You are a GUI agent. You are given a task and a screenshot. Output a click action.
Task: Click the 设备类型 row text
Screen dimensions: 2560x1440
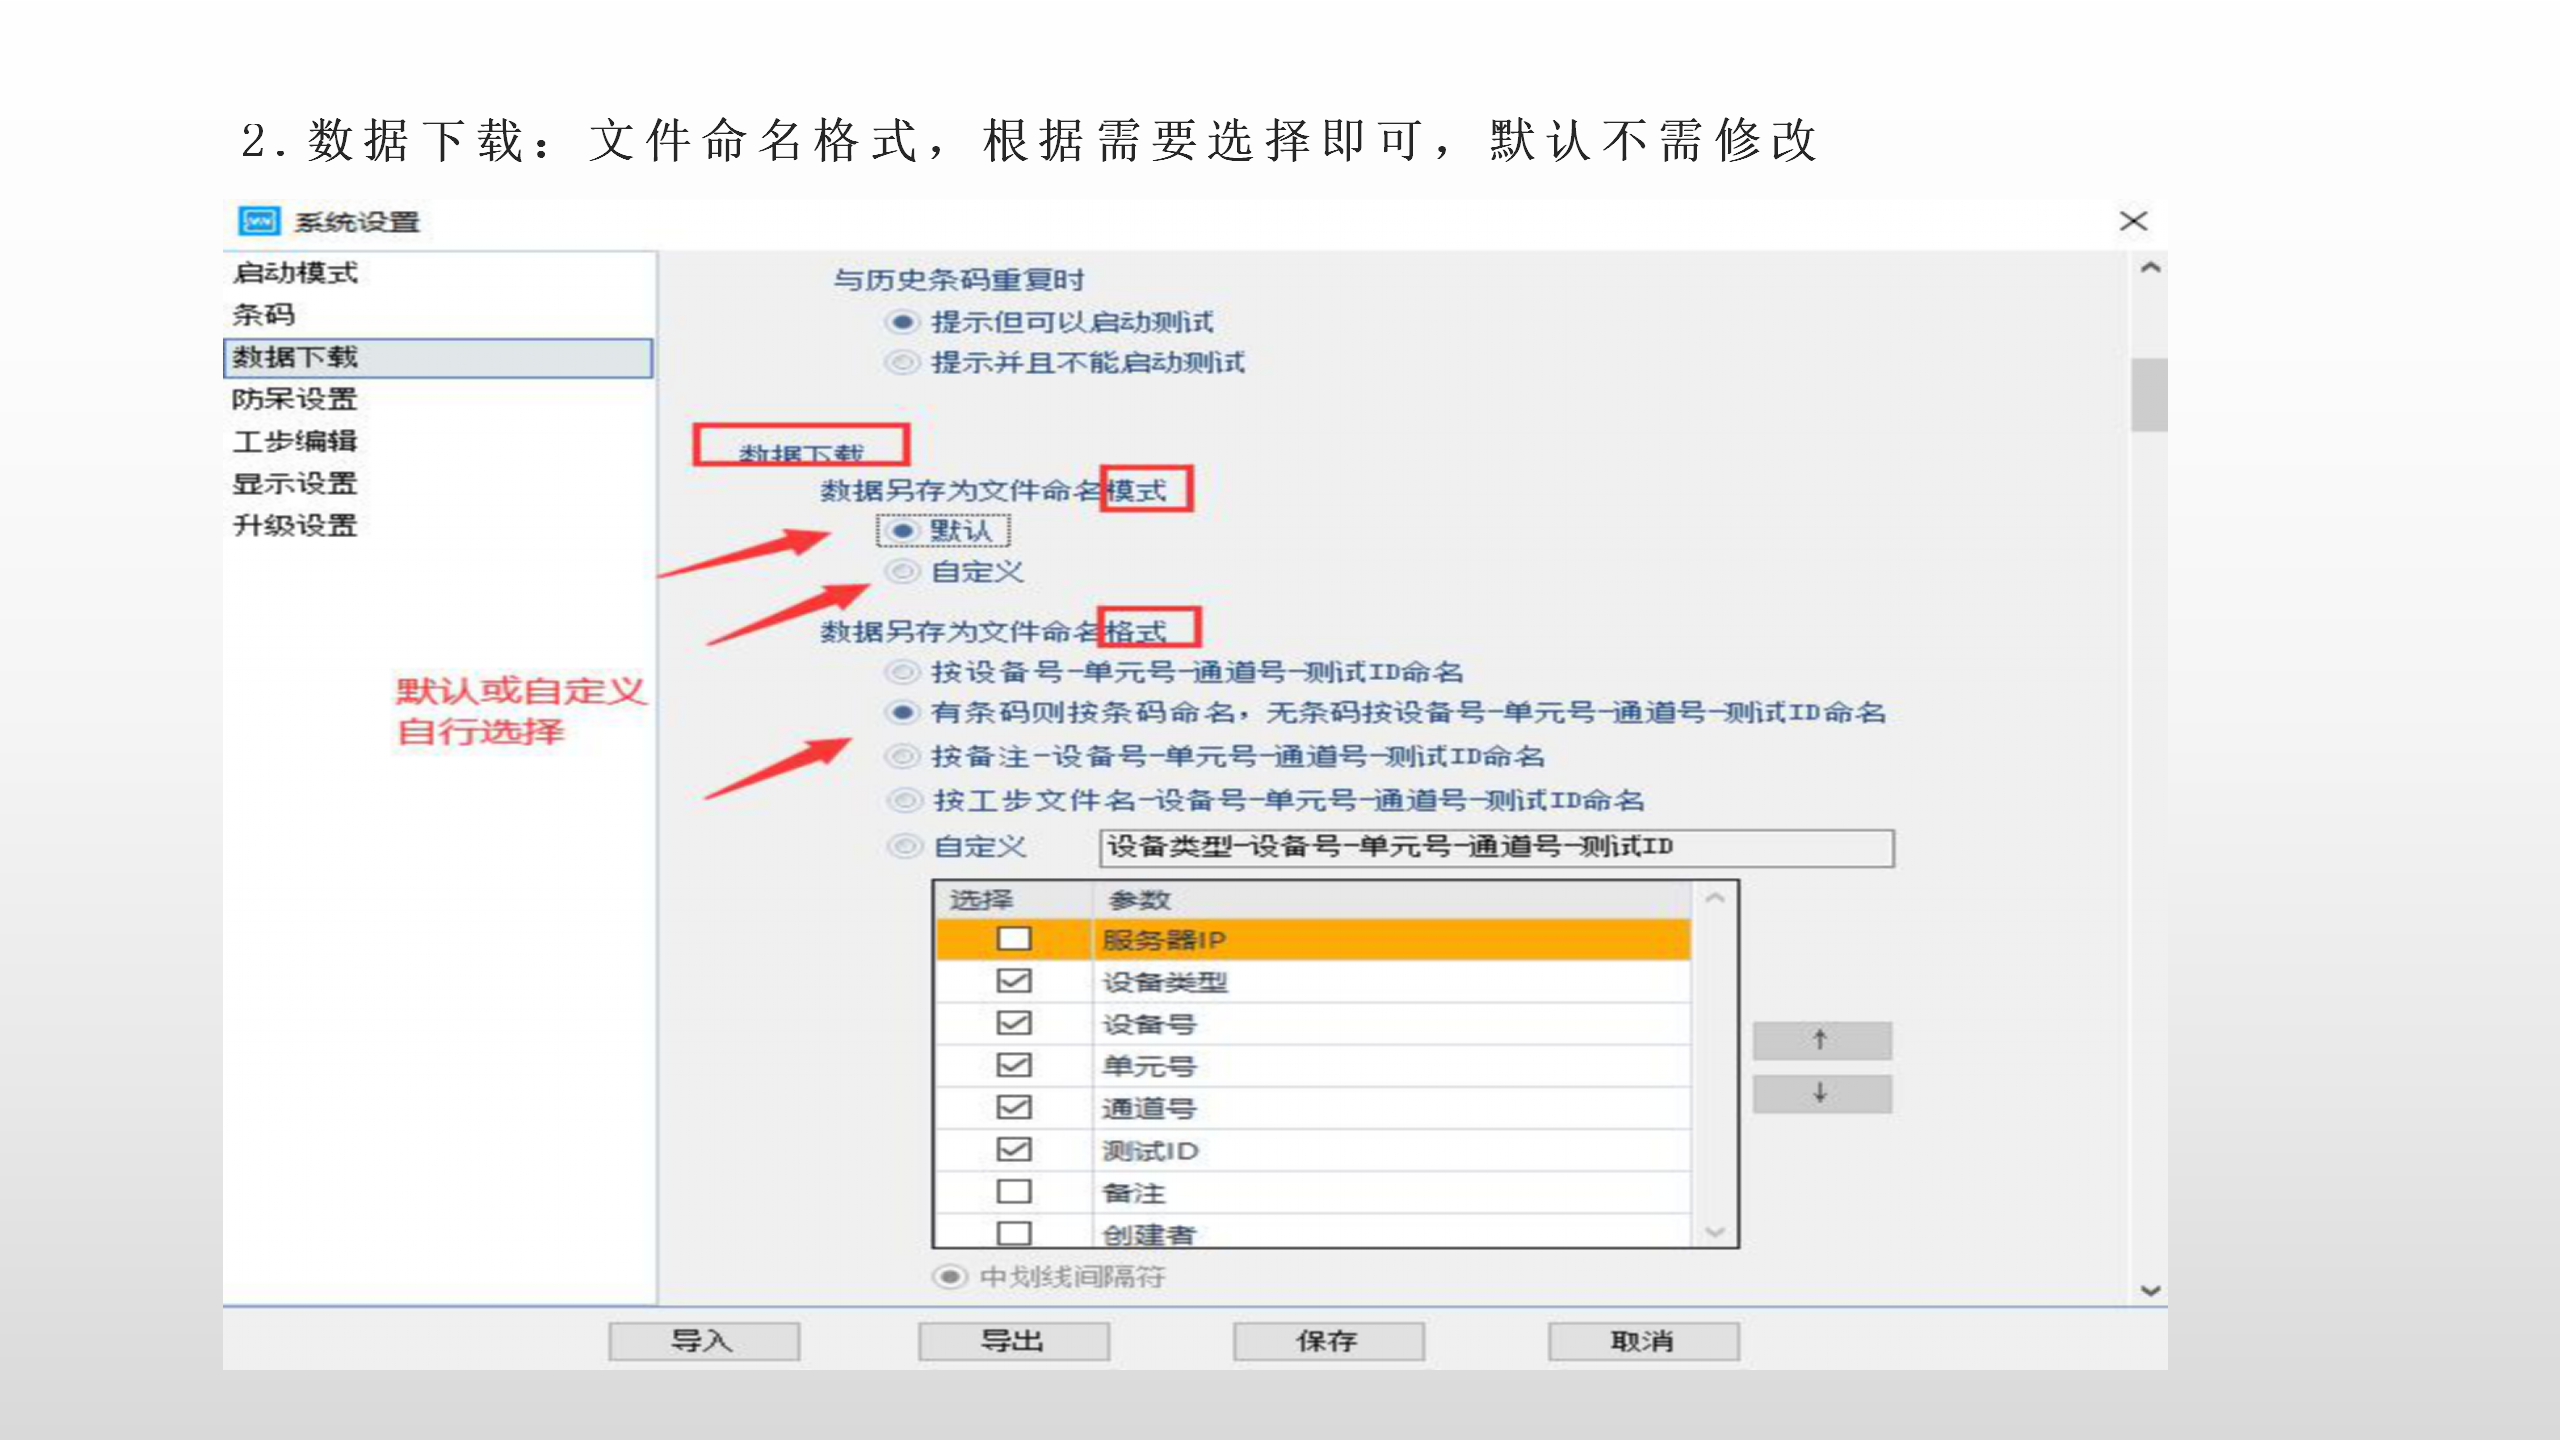coord(1164,982)
